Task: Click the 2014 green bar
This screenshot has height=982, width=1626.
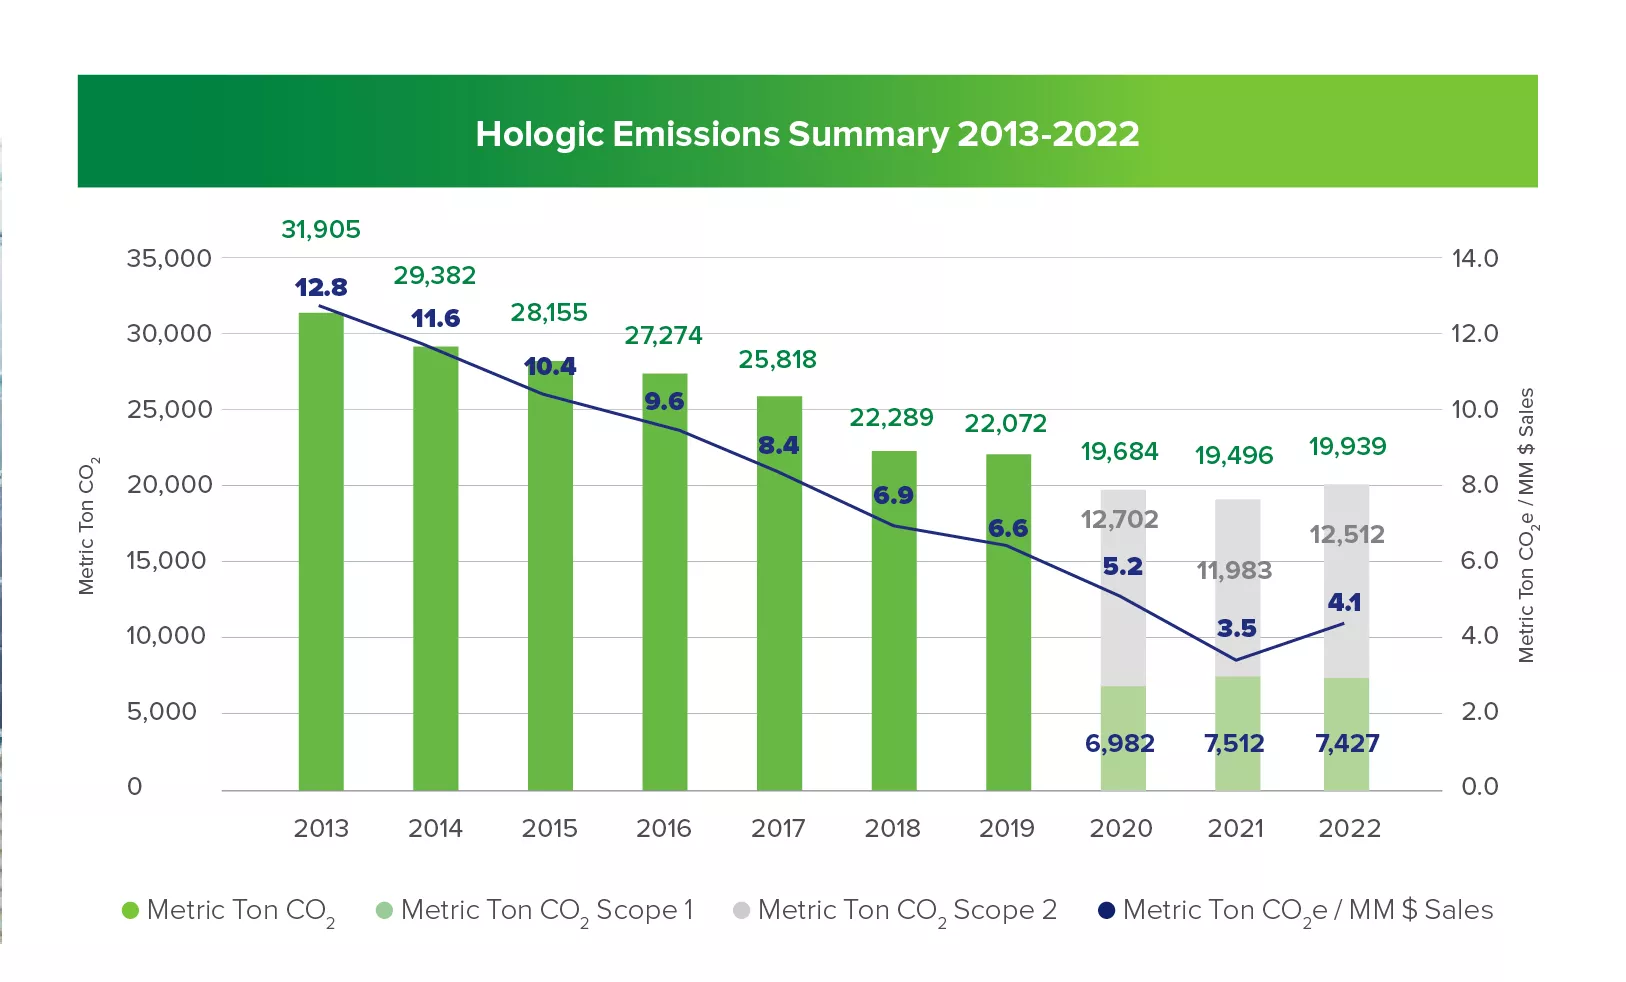Action: click(436, 569)
